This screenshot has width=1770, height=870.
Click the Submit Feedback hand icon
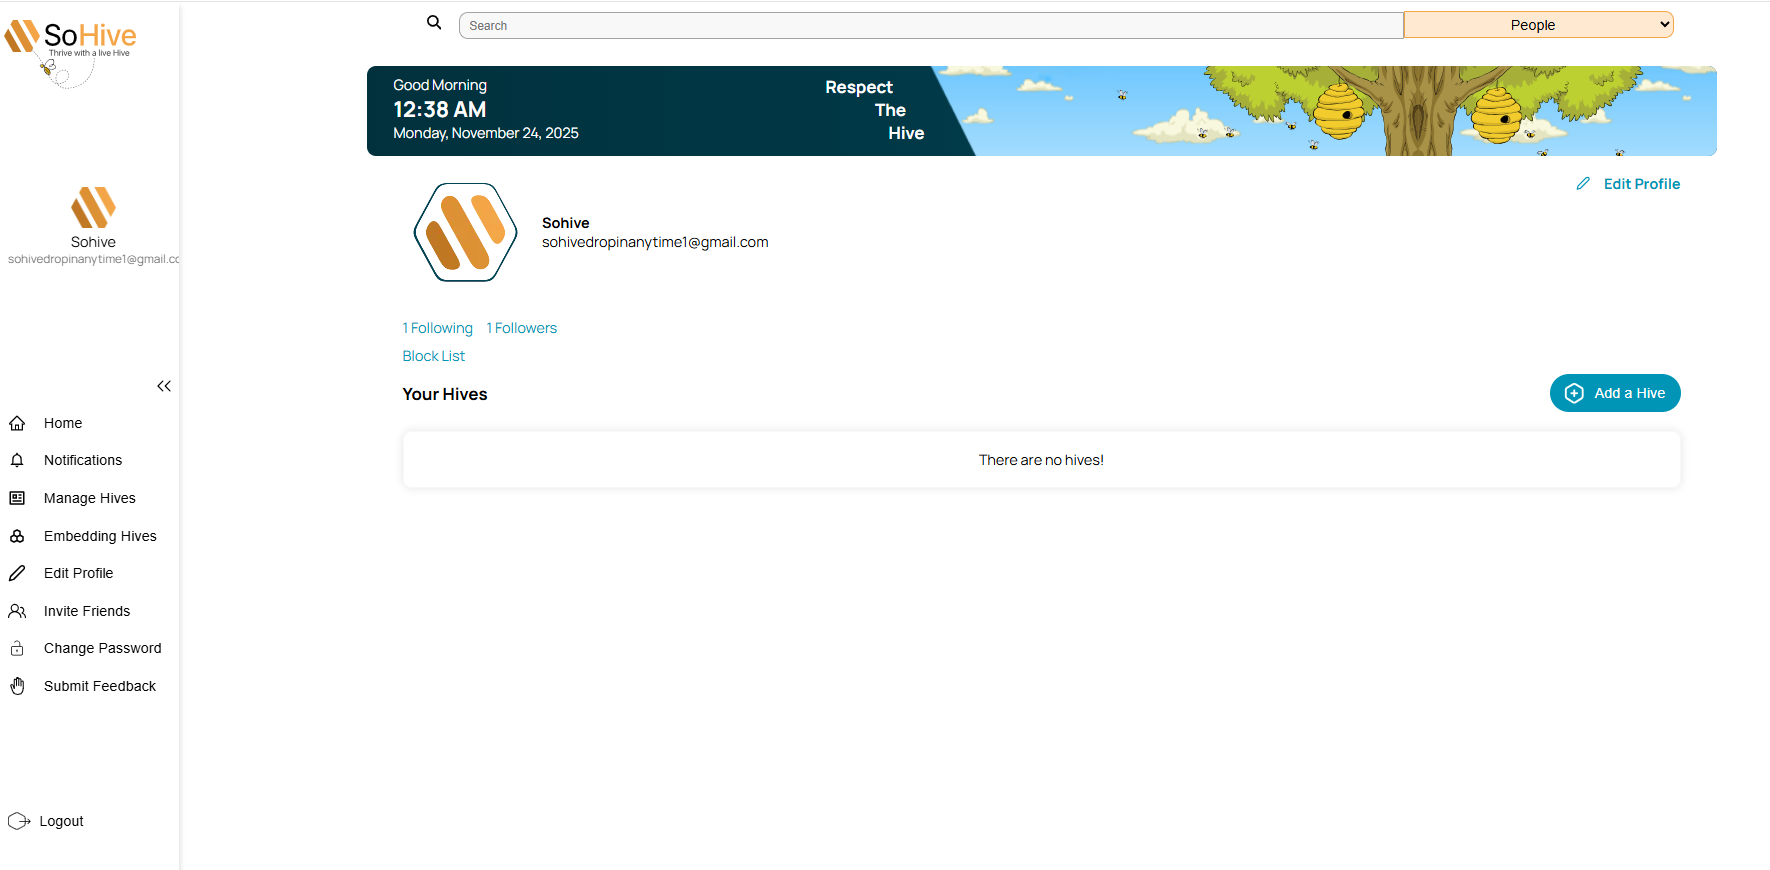17,686
